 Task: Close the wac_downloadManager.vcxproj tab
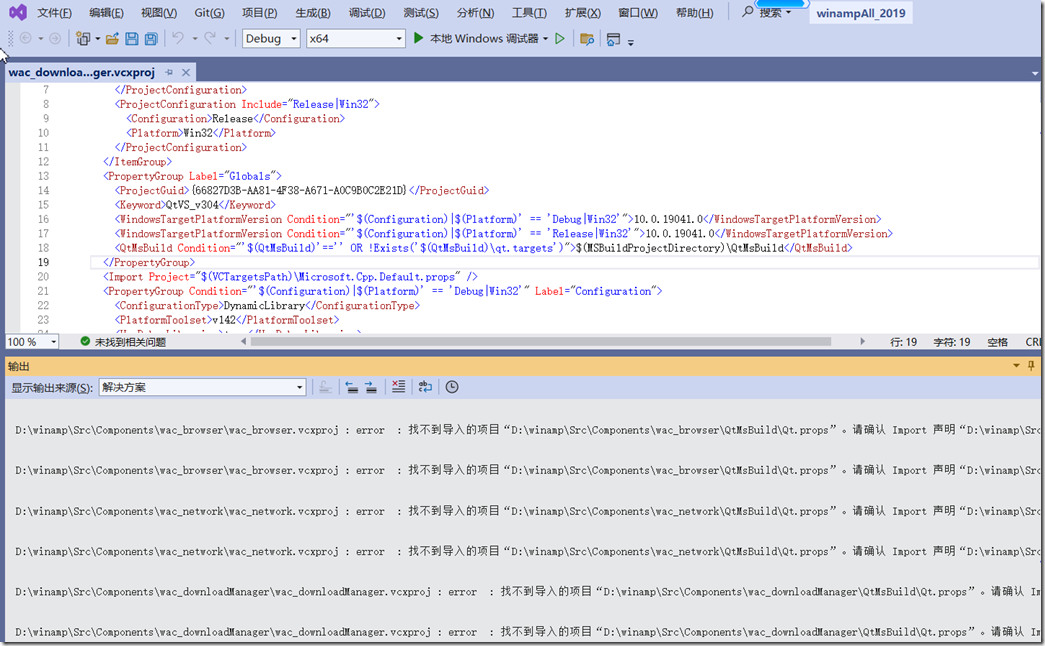tap(185, 72)
